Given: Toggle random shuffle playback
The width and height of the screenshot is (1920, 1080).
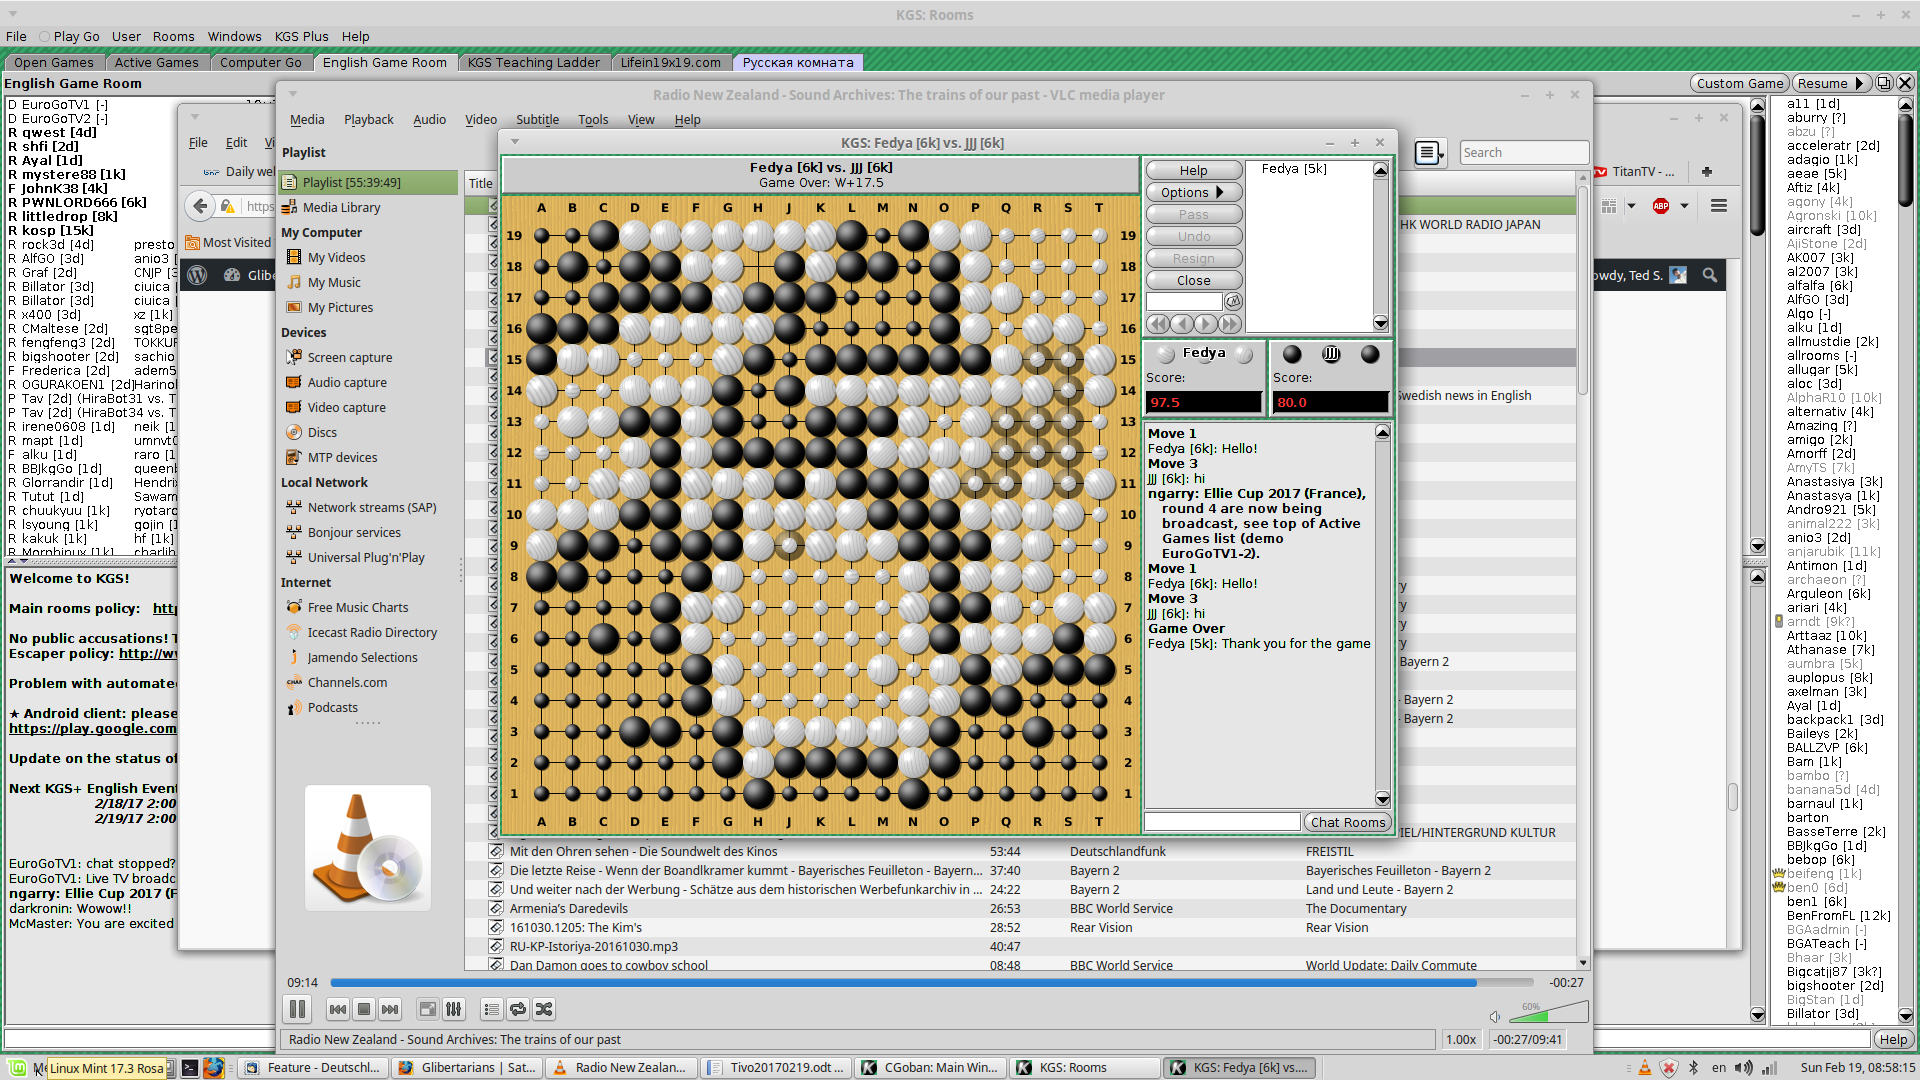Looking at the screenshot, I should coord(544,1009).
